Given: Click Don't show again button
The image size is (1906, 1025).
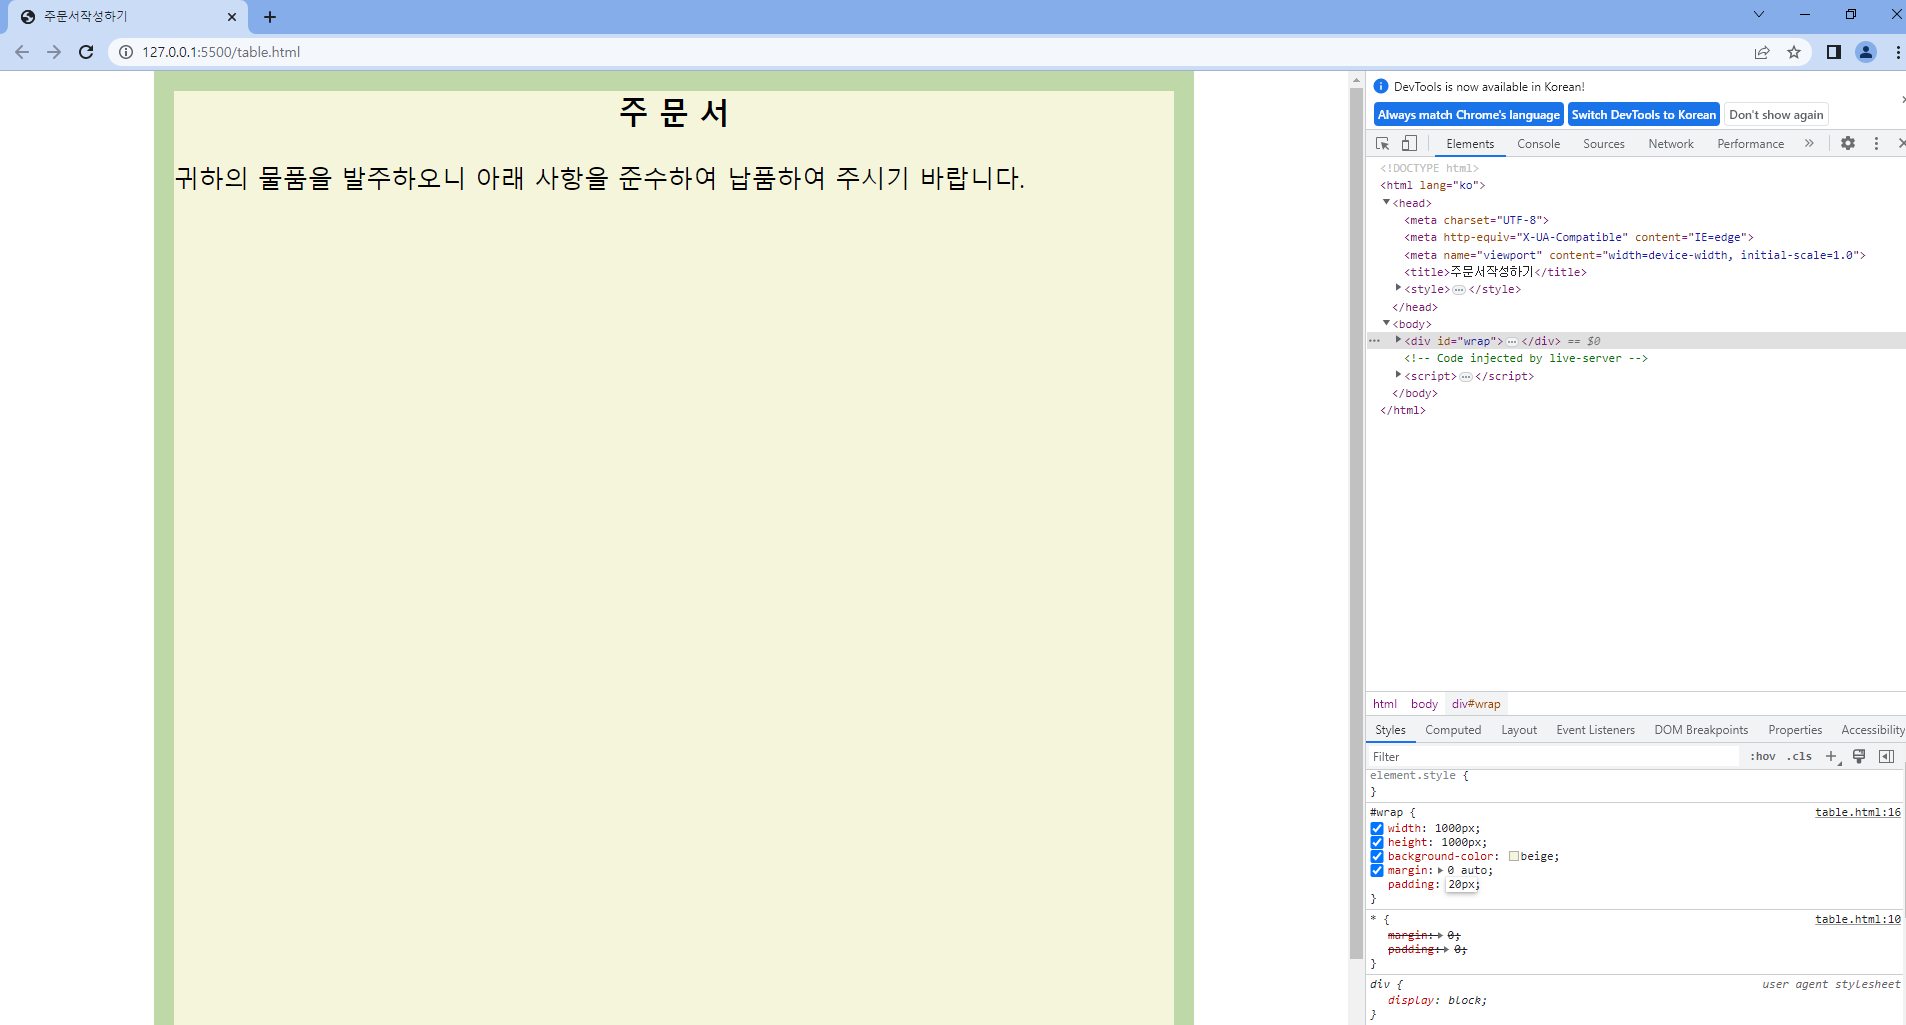Looking at the screenshot, I should pyautogui.click(x=1776, y=115).
